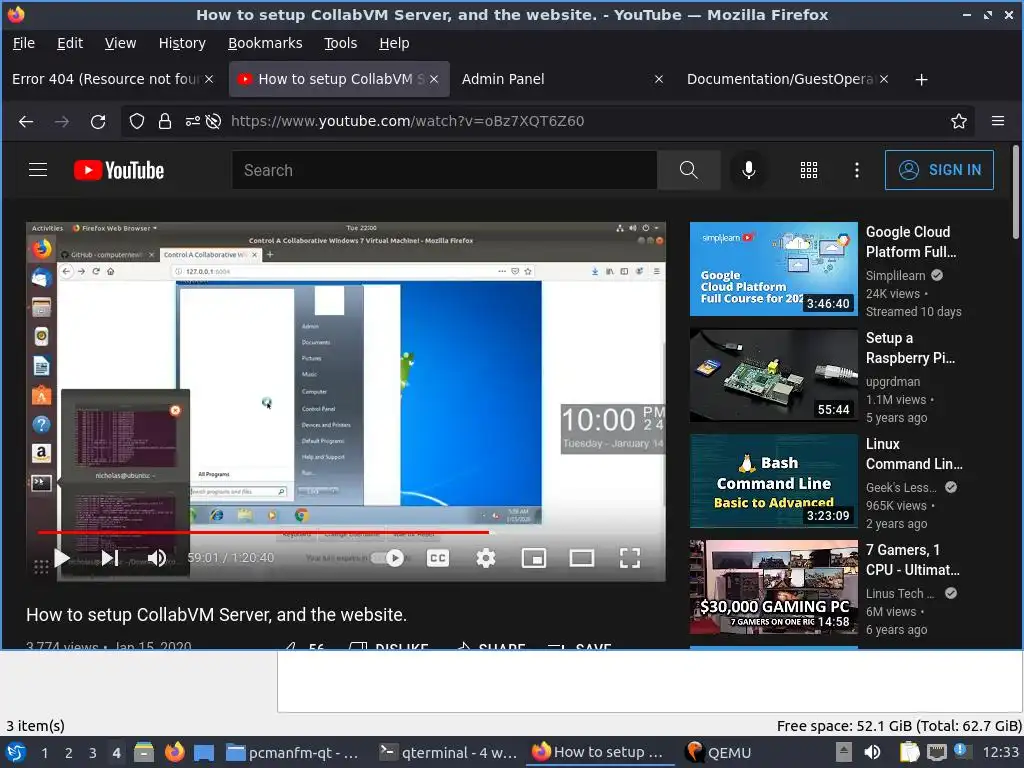Open the YouTube guide hamburger menu

pyautogui.click(x=38, y=170)
